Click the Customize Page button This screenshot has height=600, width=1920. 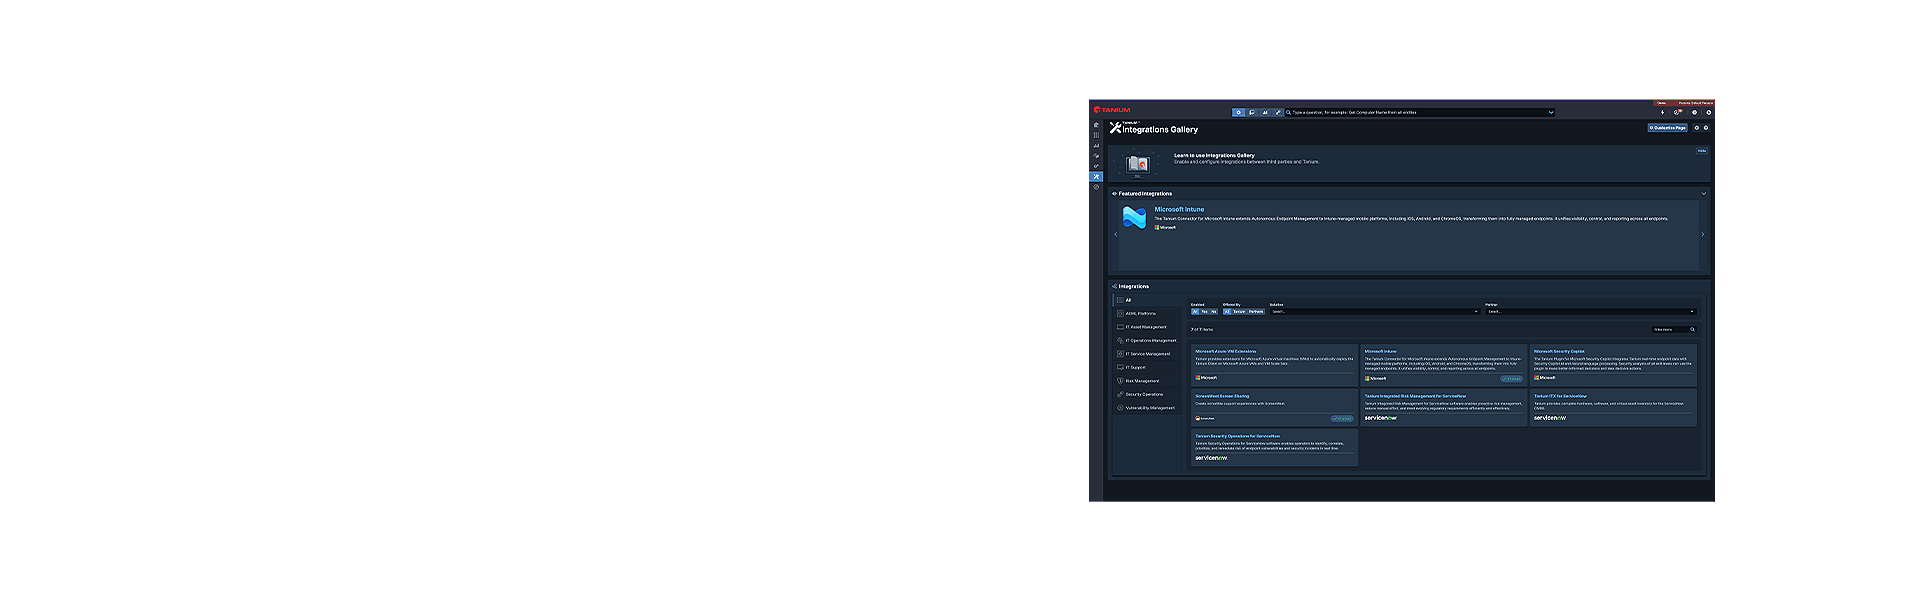pos(1667,128)
